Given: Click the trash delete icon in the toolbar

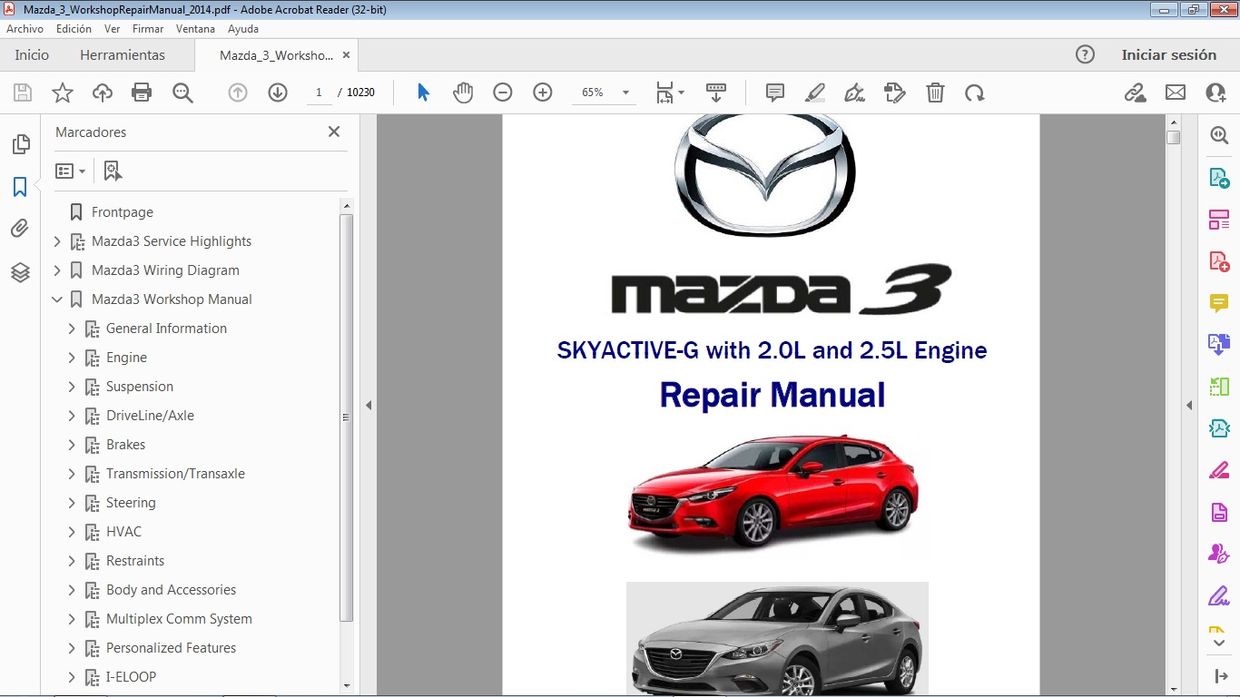Looking at the screenshot, I should pos(935,93).
